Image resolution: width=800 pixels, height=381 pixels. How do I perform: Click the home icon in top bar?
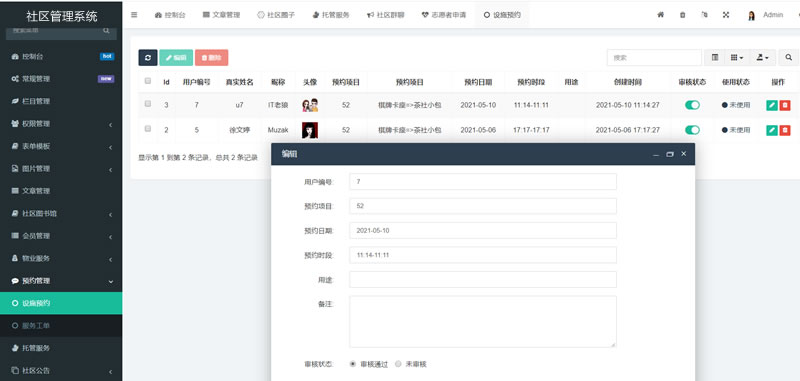[x=660, y=15]
